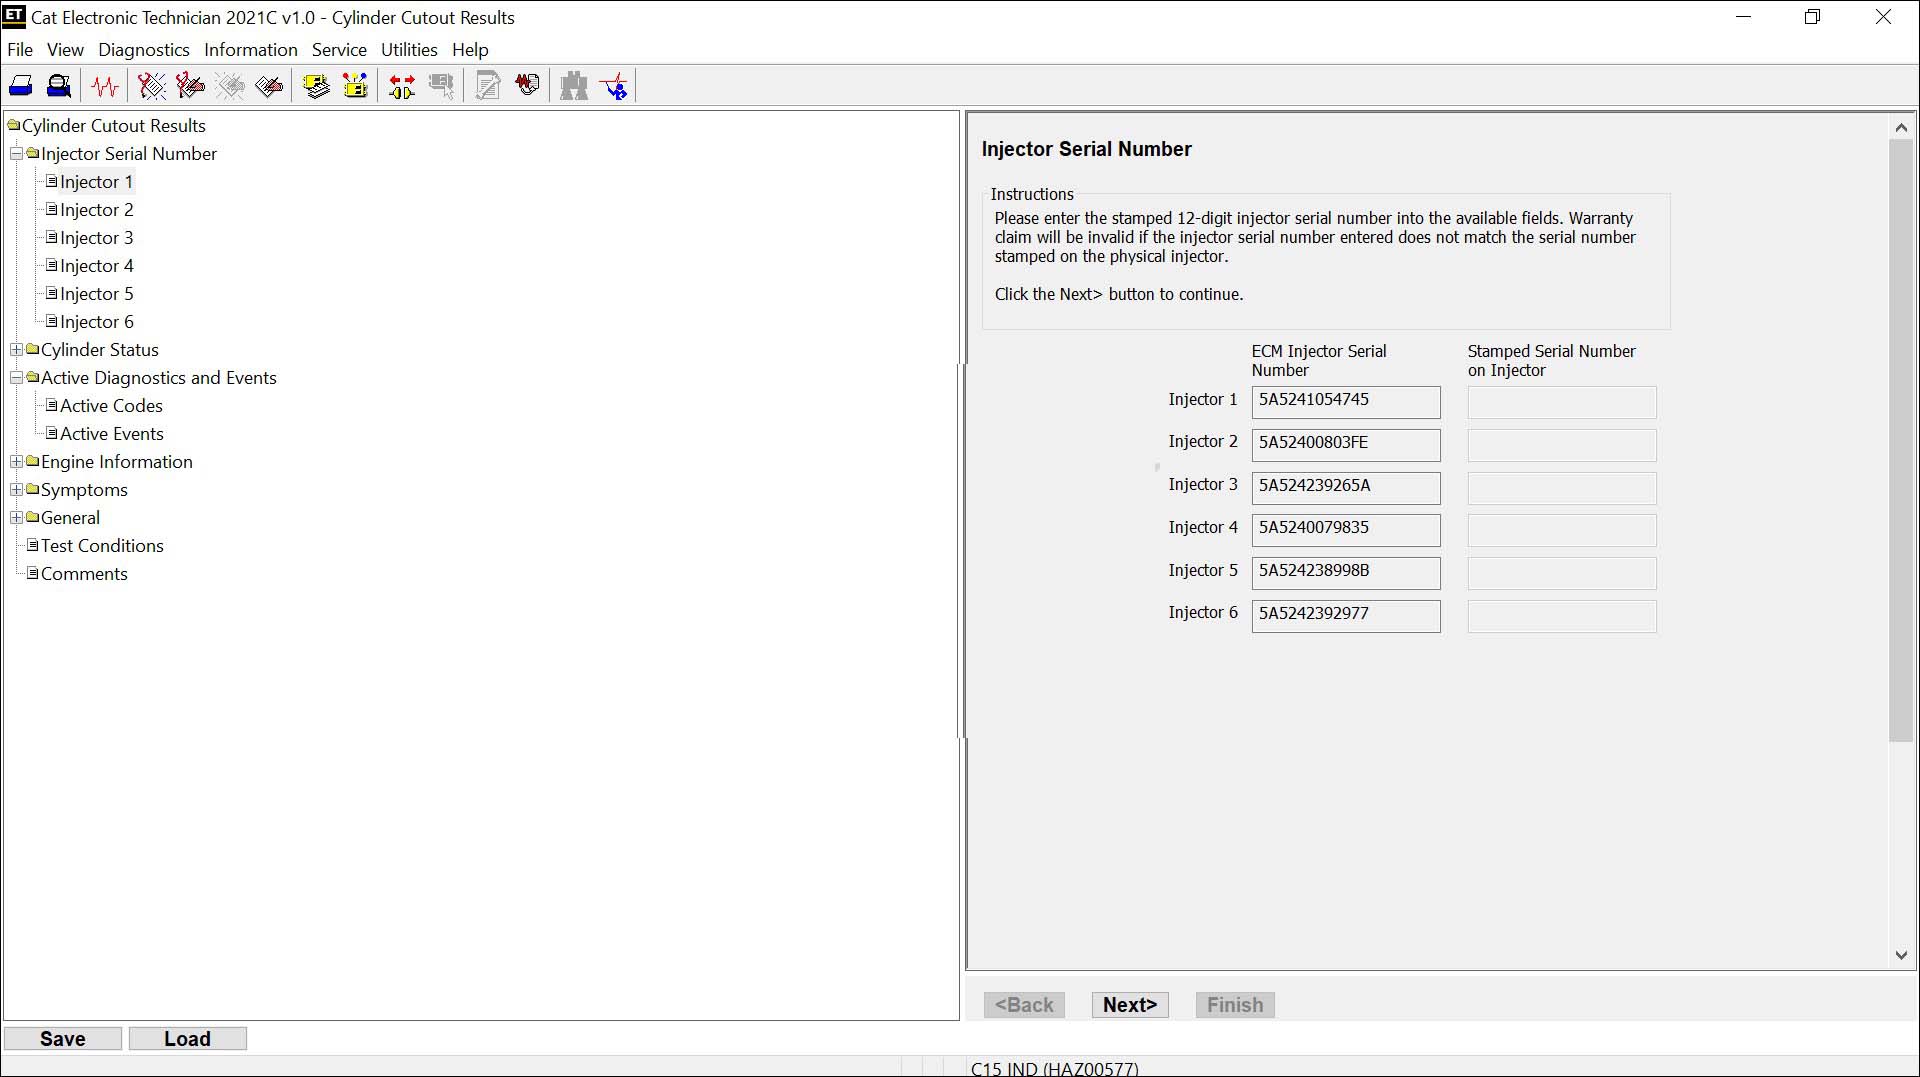The image size is (1920, 1077).
Task: Click the Print toolbar icon
Action: (21, 85)
